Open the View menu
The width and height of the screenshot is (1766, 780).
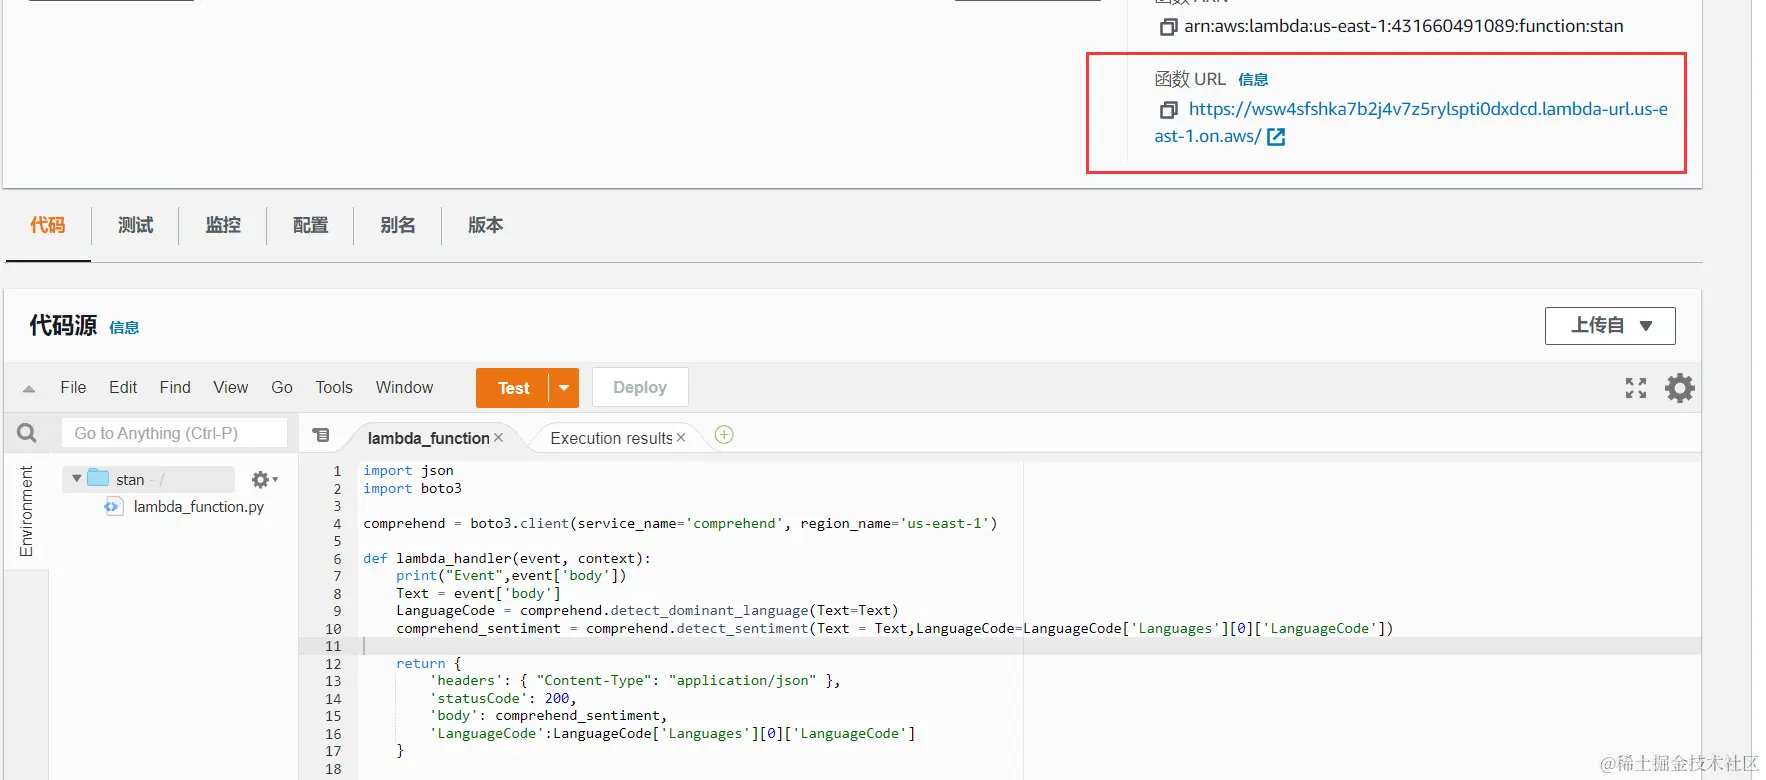tap(230, 387)
